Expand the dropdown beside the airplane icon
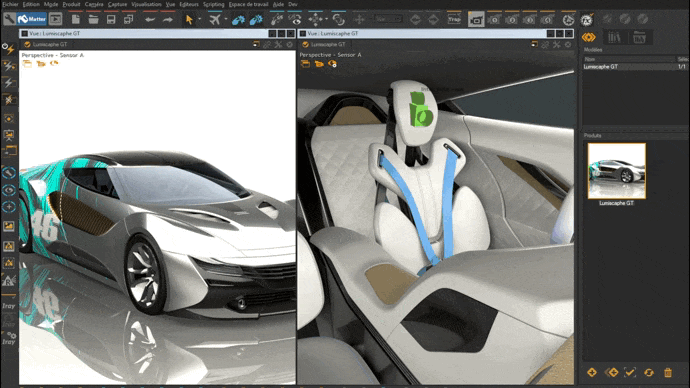Viewport: 690px width, 388px height. click(x=226, y=19)
